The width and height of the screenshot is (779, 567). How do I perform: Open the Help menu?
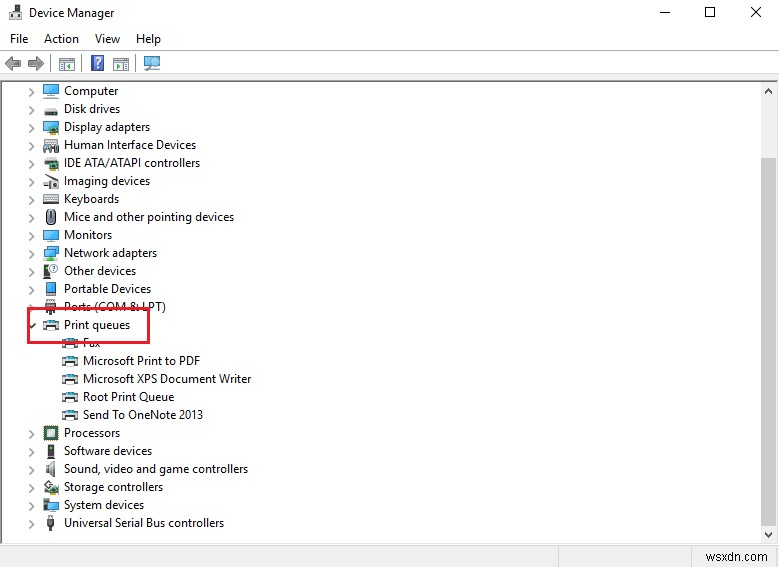click(x=148, y=39)
